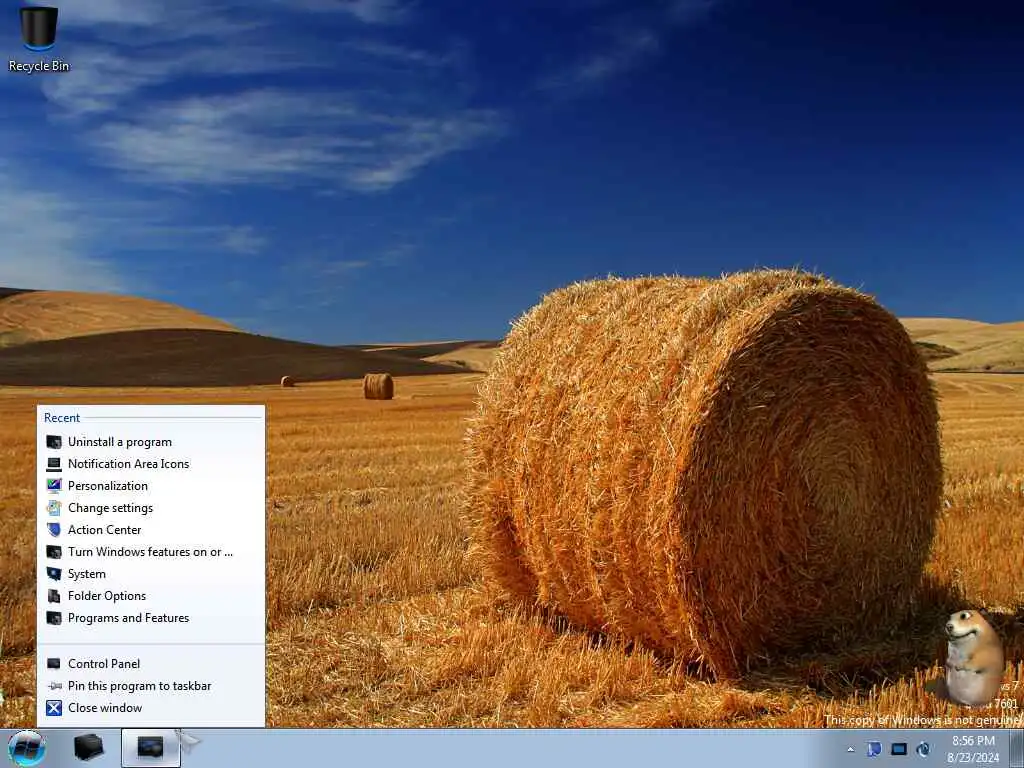Click the Show desktop strip at taskbar end
The image size is (1024, 768).
pyautogui.click(x=1017, y=748)
